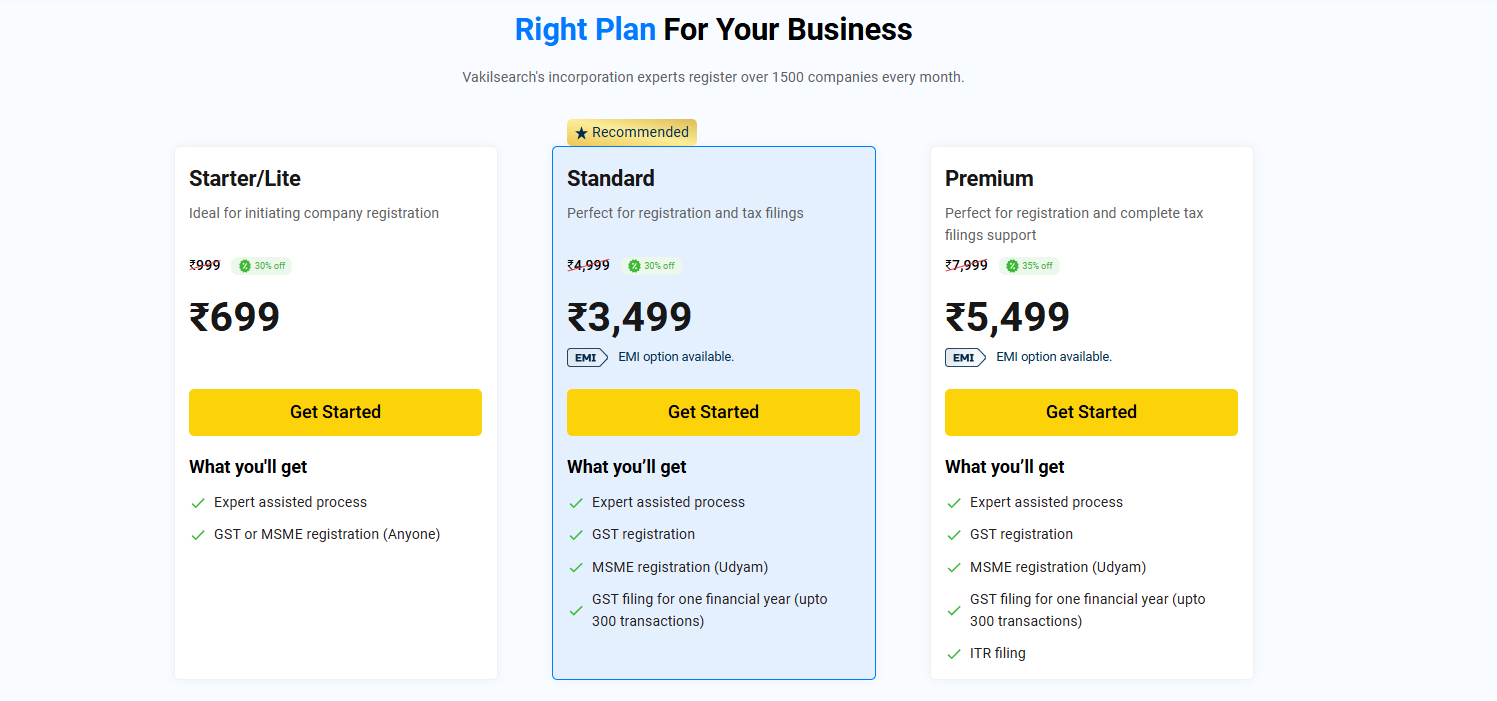This screenshot has height=701, width=1497.
Task: Click the ₹5,499 Premium price
Action: click(x=1007, y=317)
